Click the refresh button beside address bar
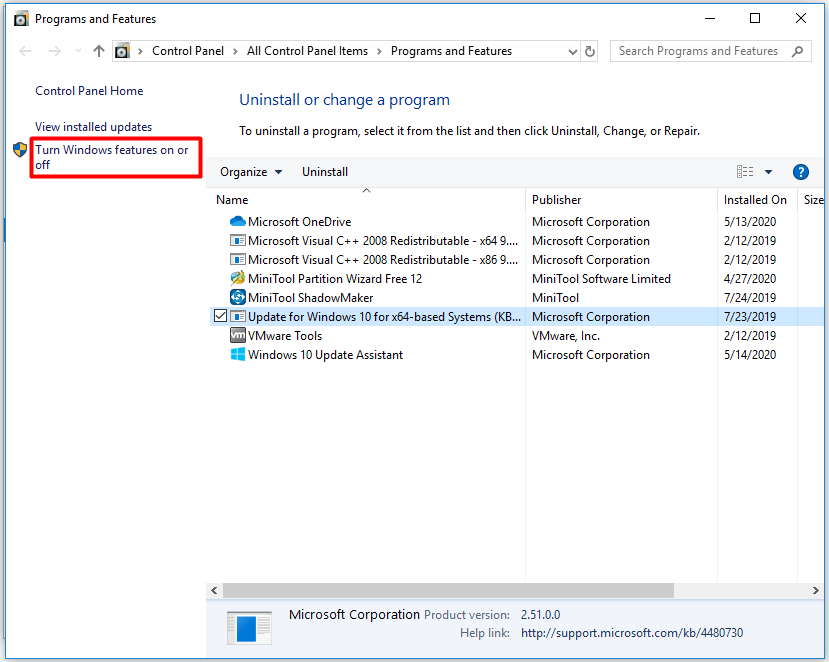 click(x=590, y=51)
